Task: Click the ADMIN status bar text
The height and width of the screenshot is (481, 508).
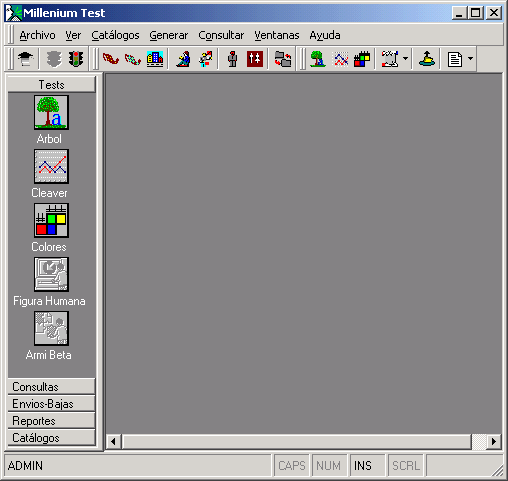Action: (25, 466)
